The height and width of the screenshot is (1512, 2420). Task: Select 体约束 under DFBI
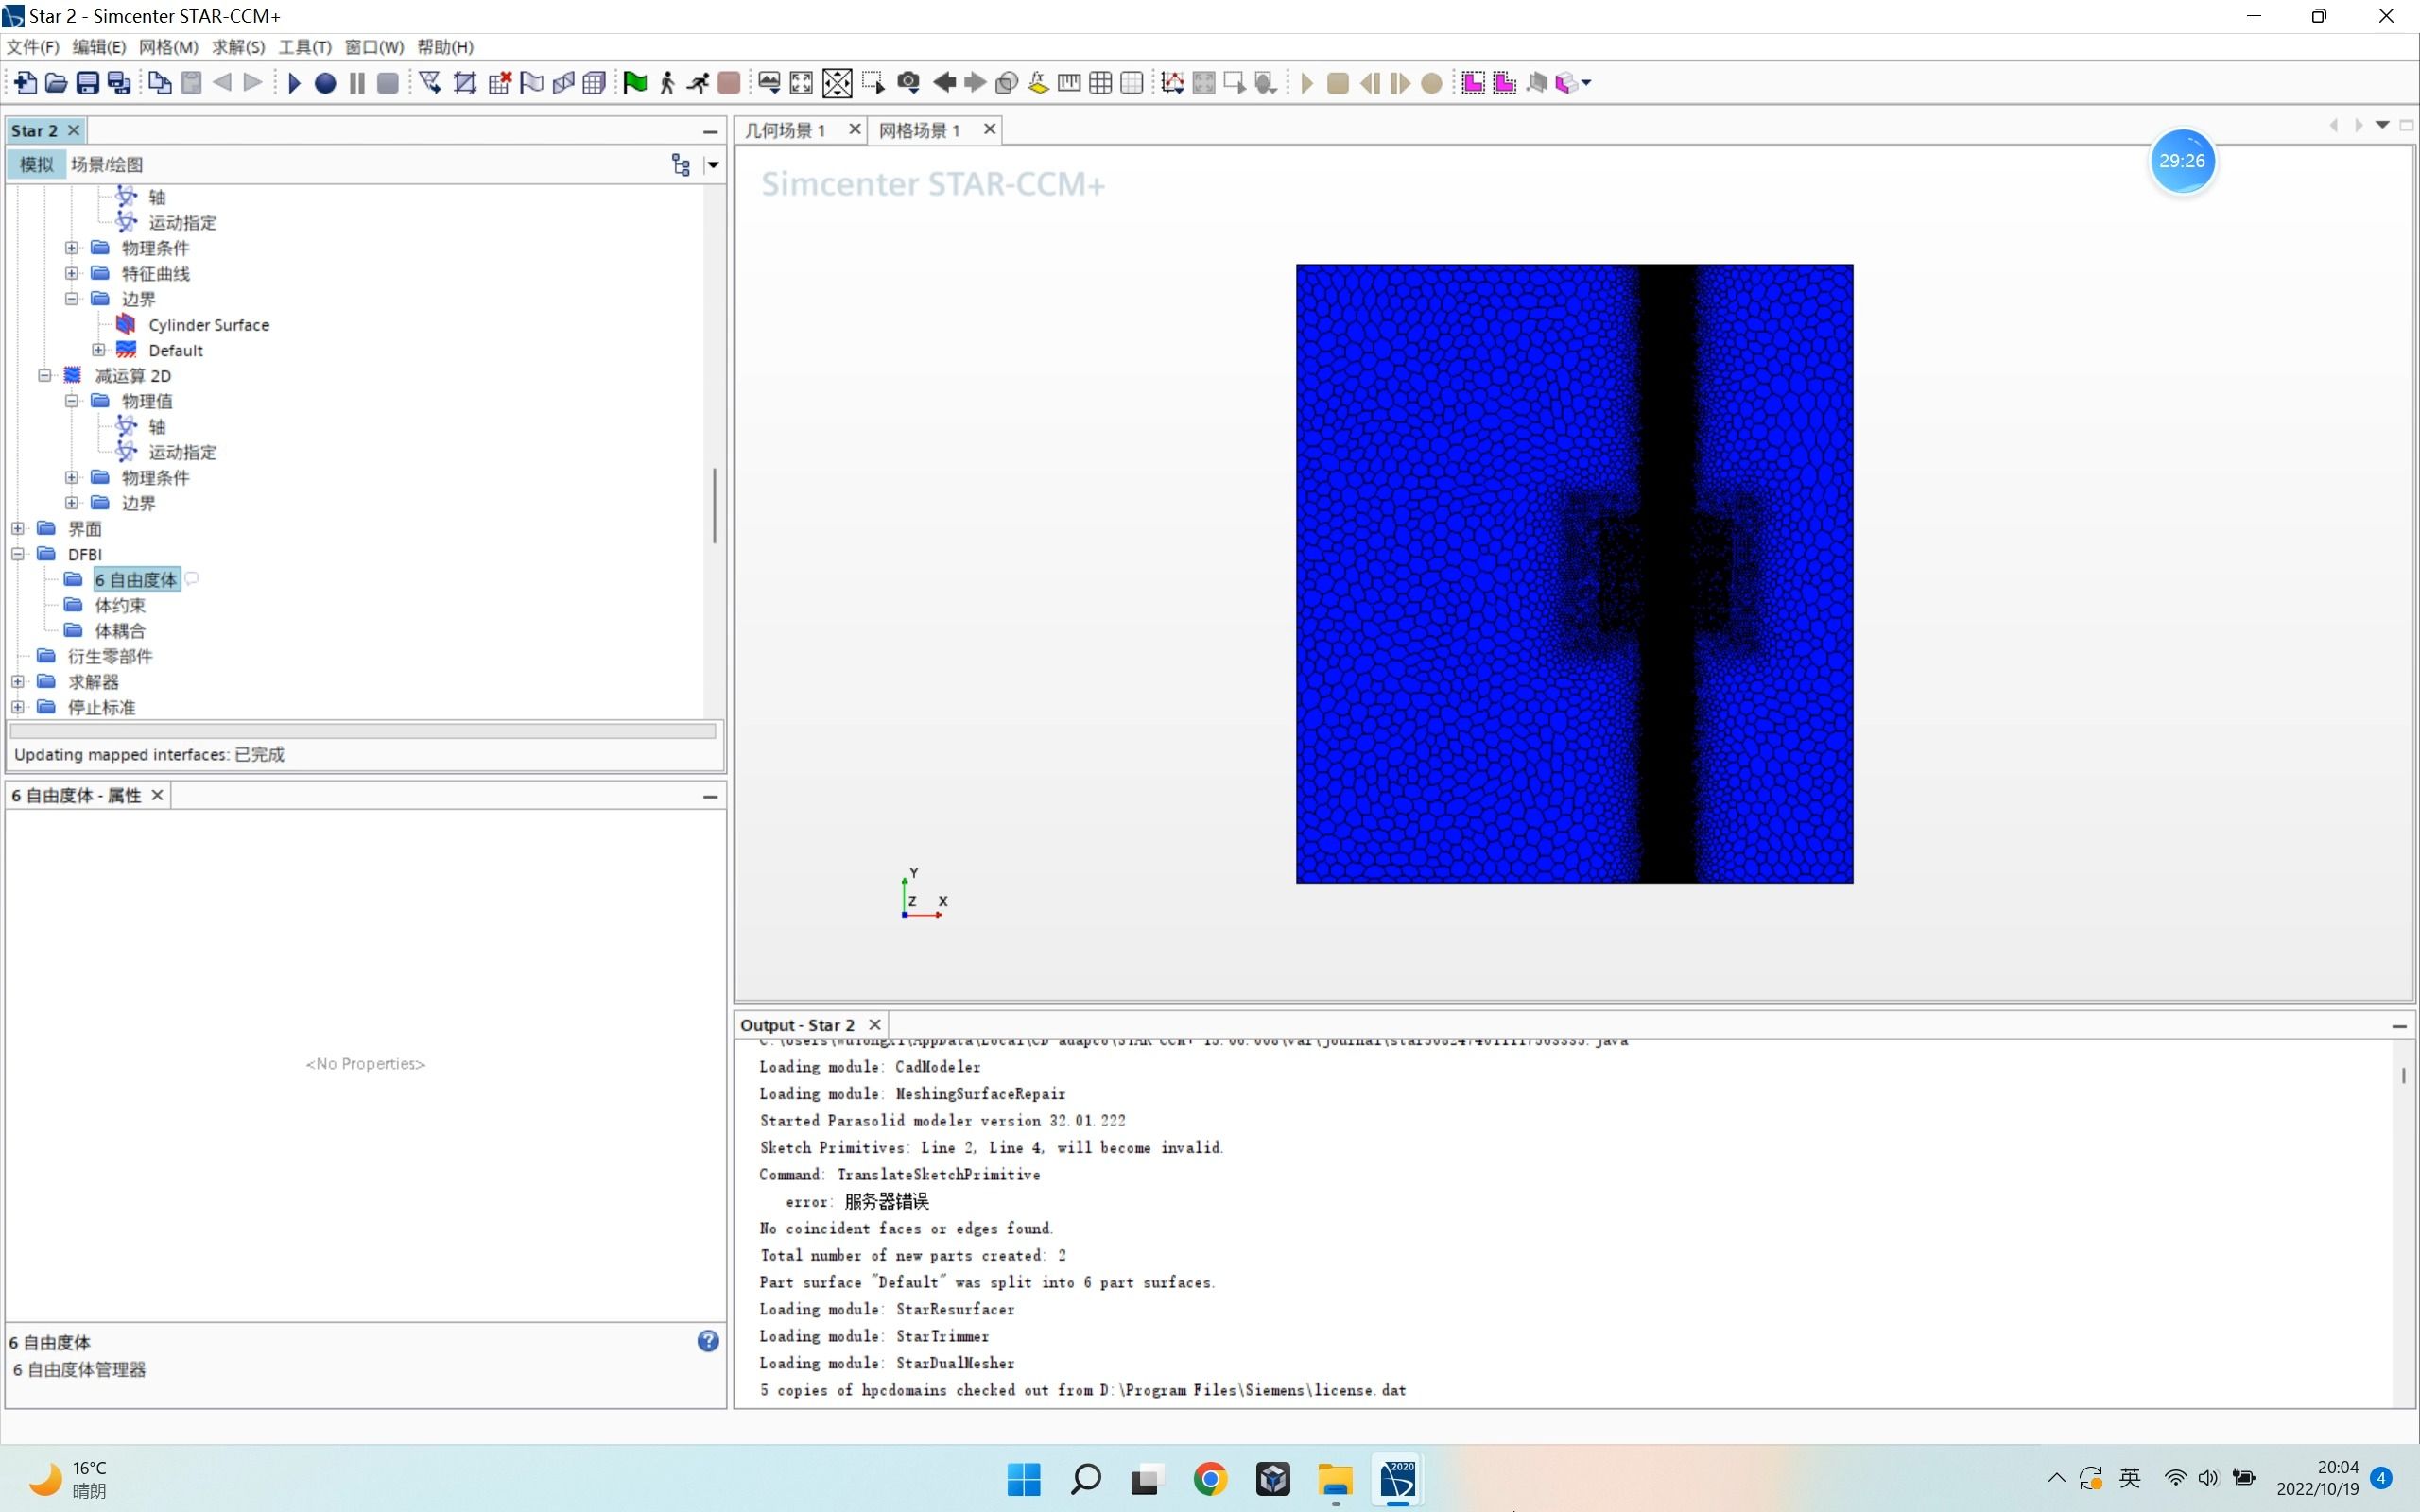[x=120, y=605]
